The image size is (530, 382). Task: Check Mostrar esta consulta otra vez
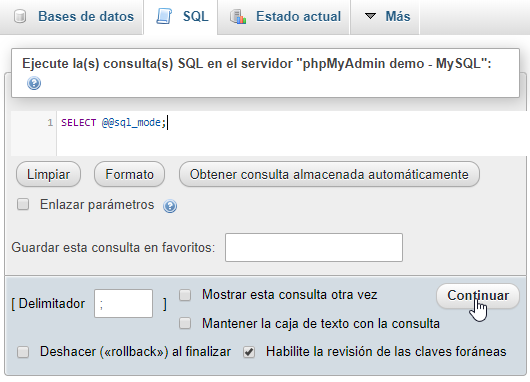185,295
